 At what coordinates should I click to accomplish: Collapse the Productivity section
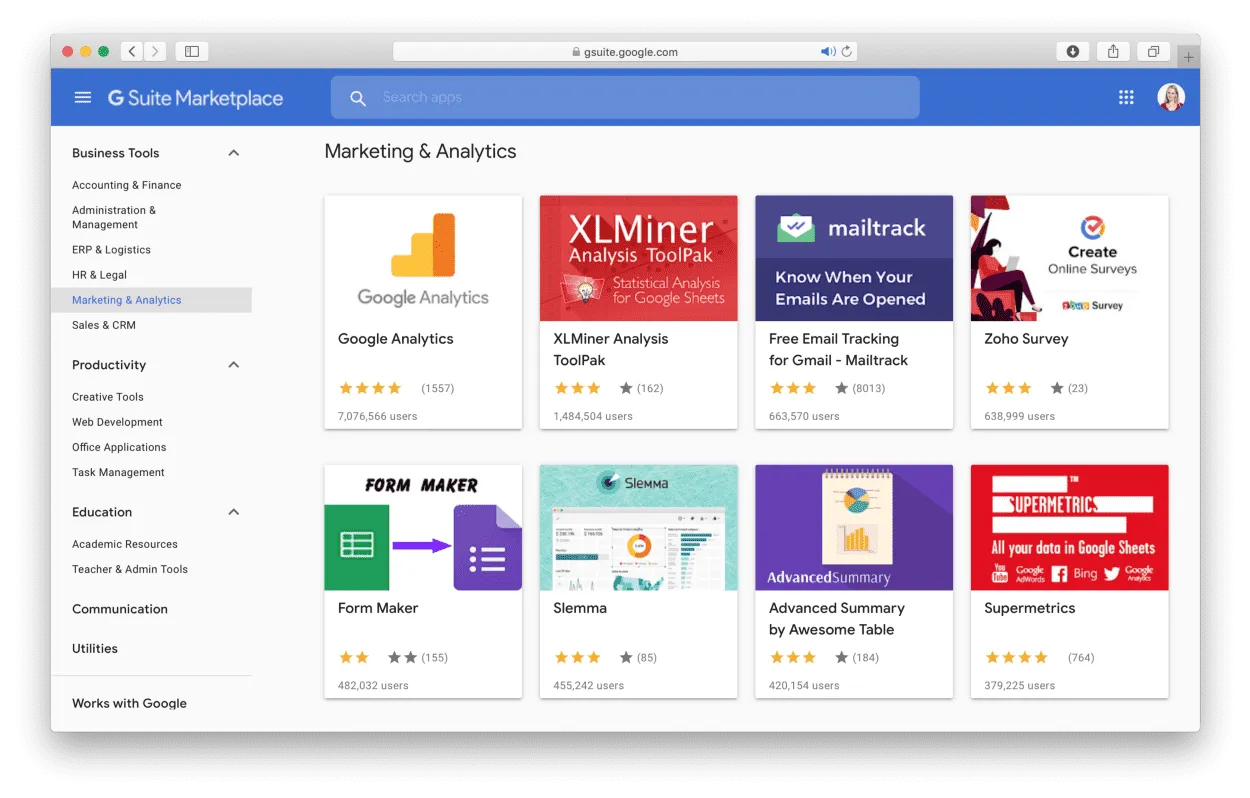pos(234,365)
